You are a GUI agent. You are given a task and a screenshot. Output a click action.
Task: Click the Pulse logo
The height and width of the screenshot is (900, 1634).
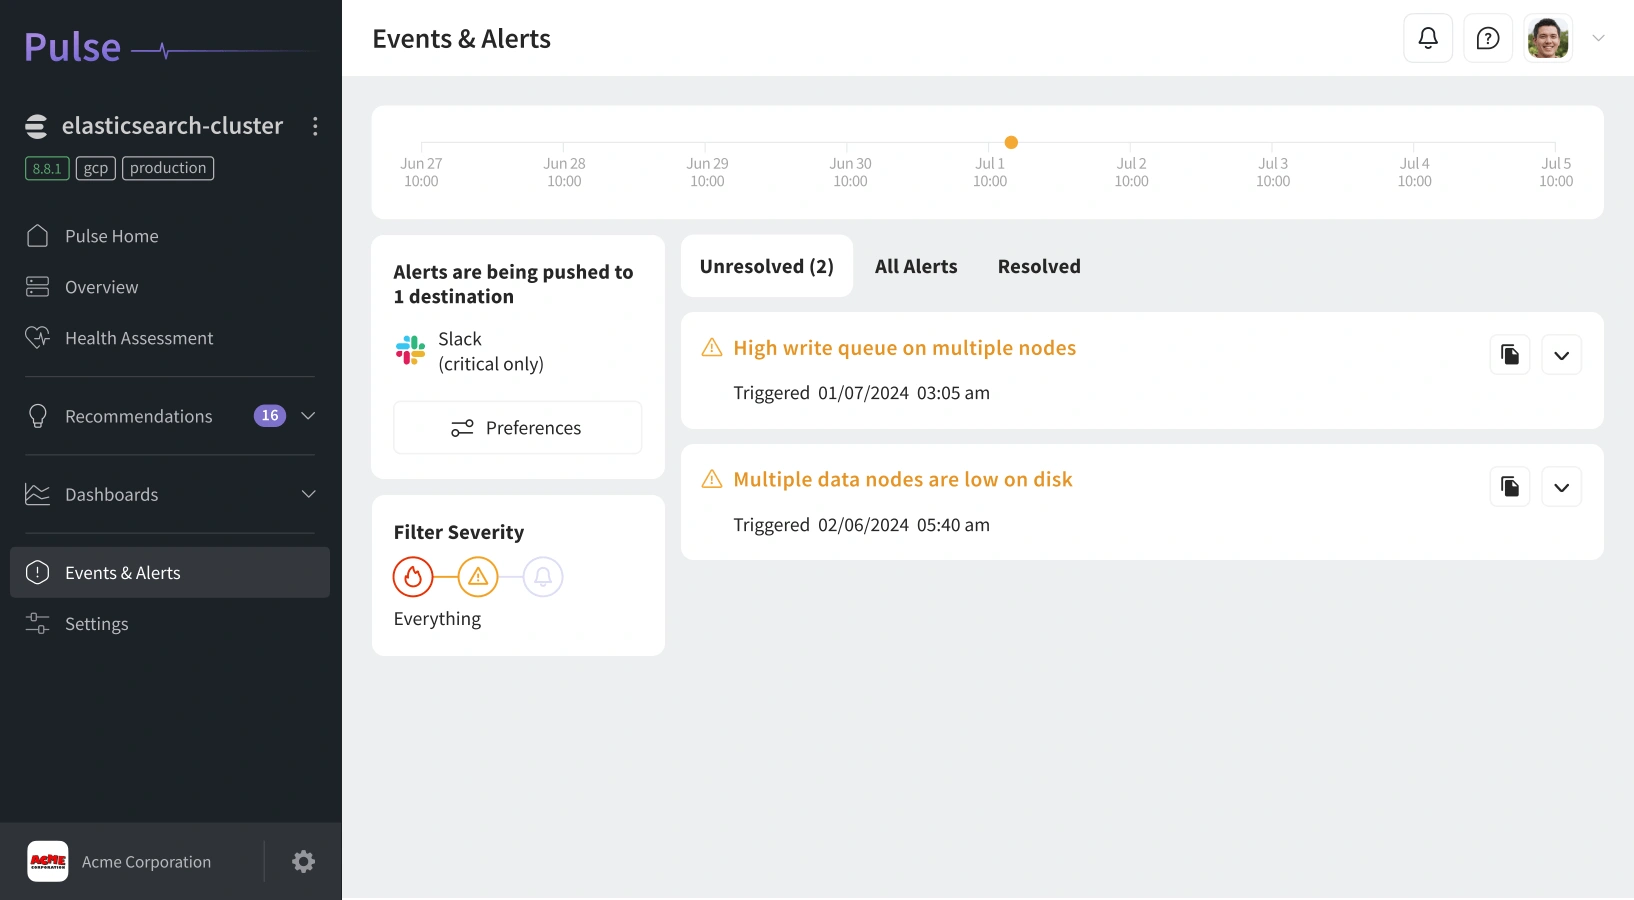72,47
